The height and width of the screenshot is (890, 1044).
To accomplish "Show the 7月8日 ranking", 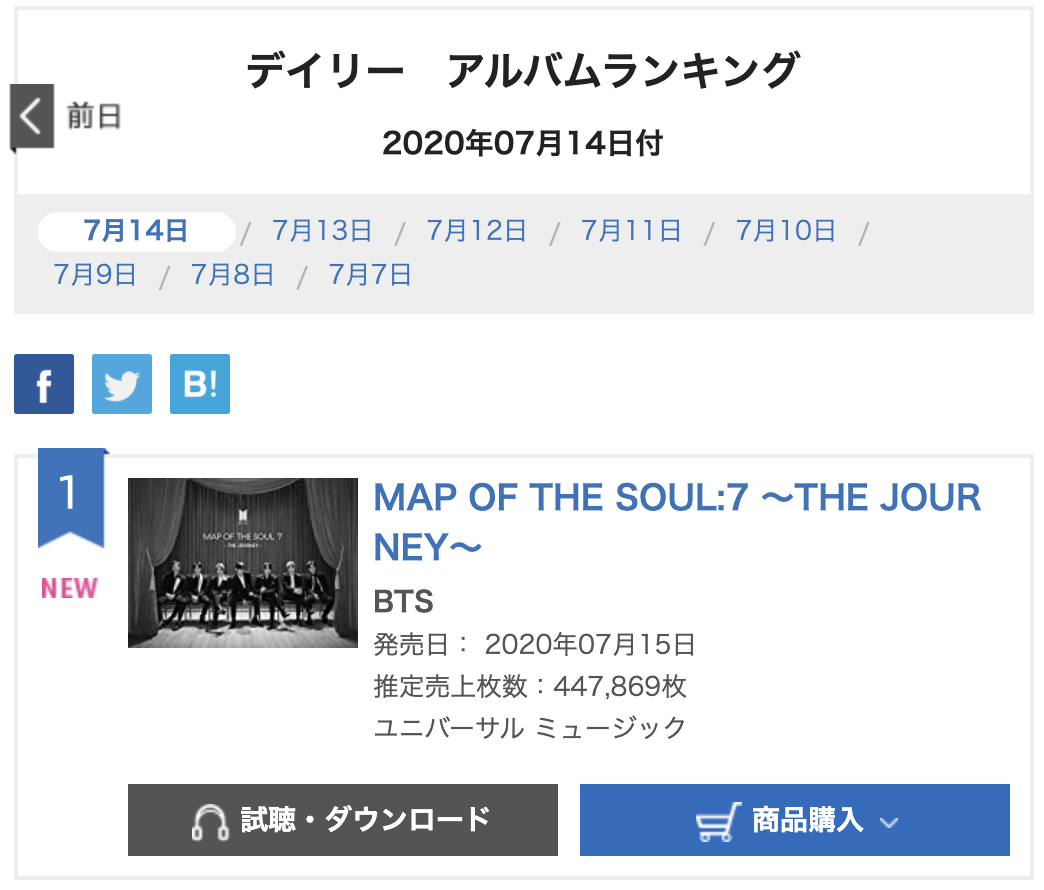I will pyautogui.click(x=232, y=274).
